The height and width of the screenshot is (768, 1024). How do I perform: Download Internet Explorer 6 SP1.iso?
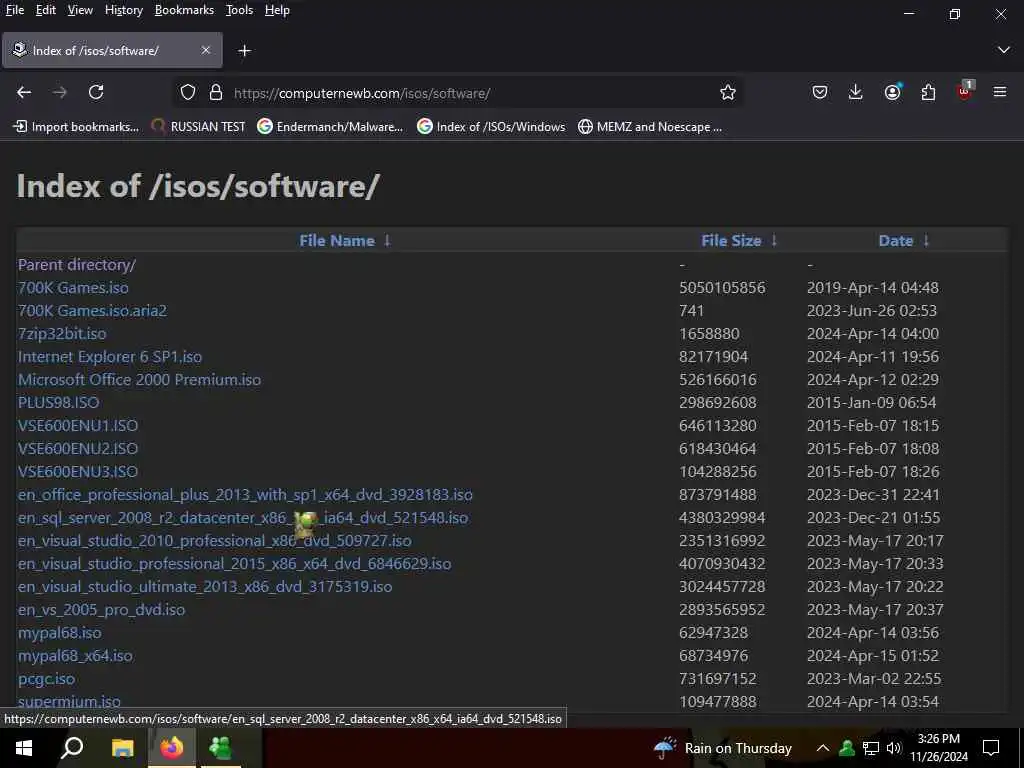[x=110, y=357]
